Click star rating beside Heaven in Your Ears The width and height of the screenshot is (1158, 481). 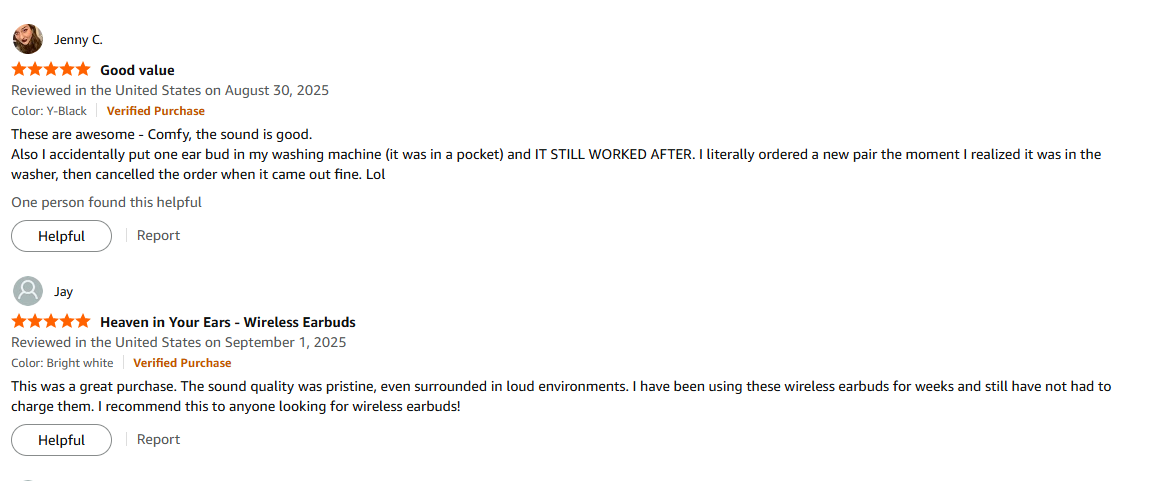point(51,322)
